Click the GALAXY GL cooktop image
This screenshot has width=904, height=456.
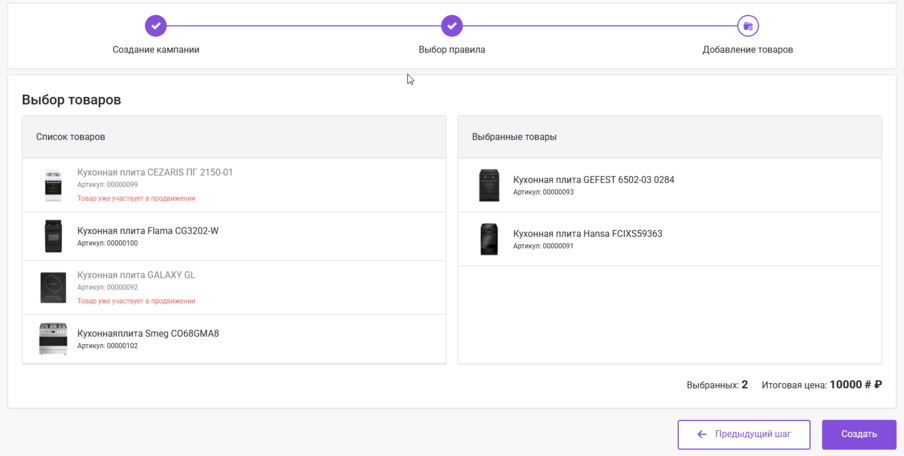coord(53,287)
